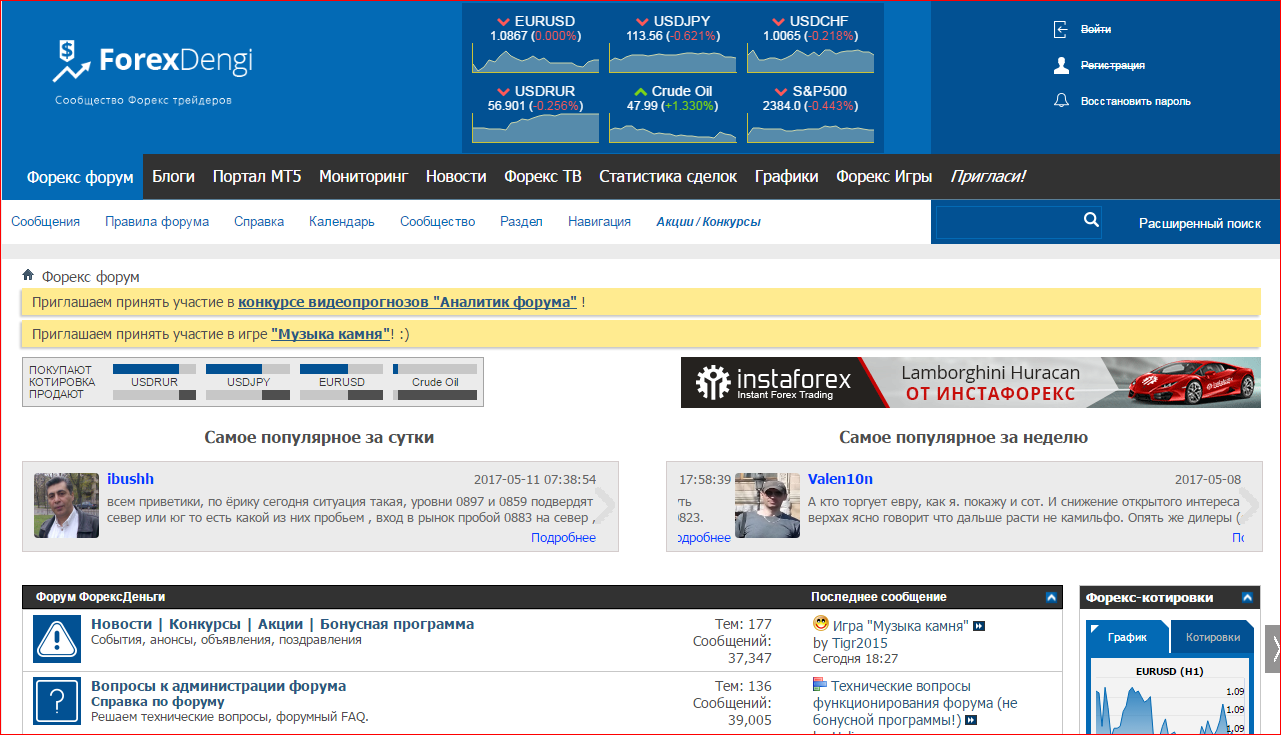Collapse the Форекс-котировки sidebar block
The height and width of the screenshot is (735, 1281).
pos(1247,598)
